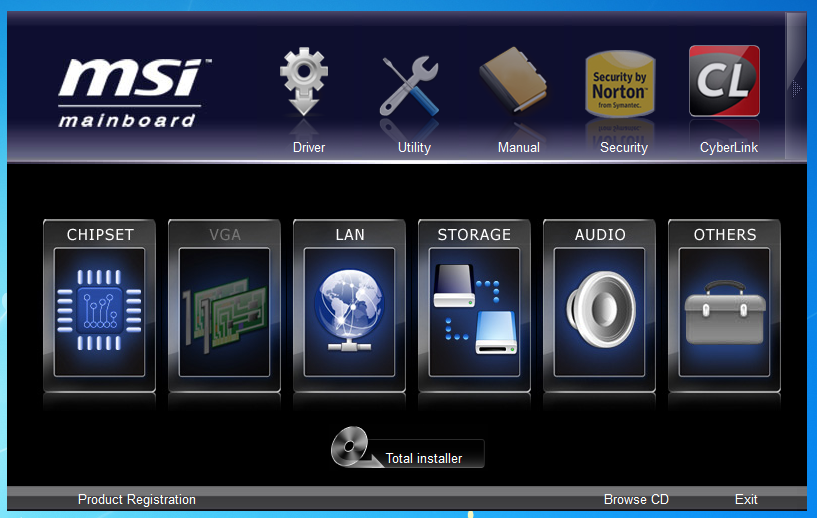Select the STORAGE drives card
Image resolution: width=817 pixels, height=518 pixels.
475,306
